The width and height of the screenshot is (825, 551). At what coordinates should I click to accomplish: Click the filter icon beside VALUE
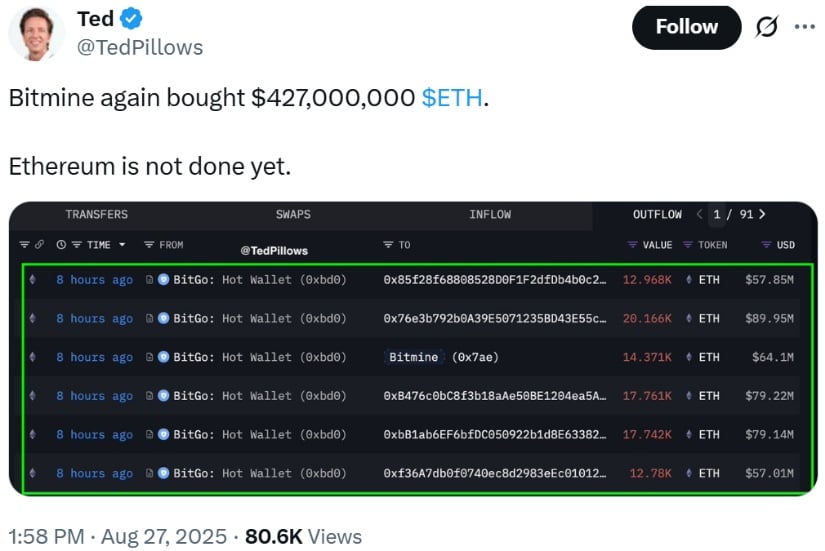pyautogui.click(x=632, y=245)
